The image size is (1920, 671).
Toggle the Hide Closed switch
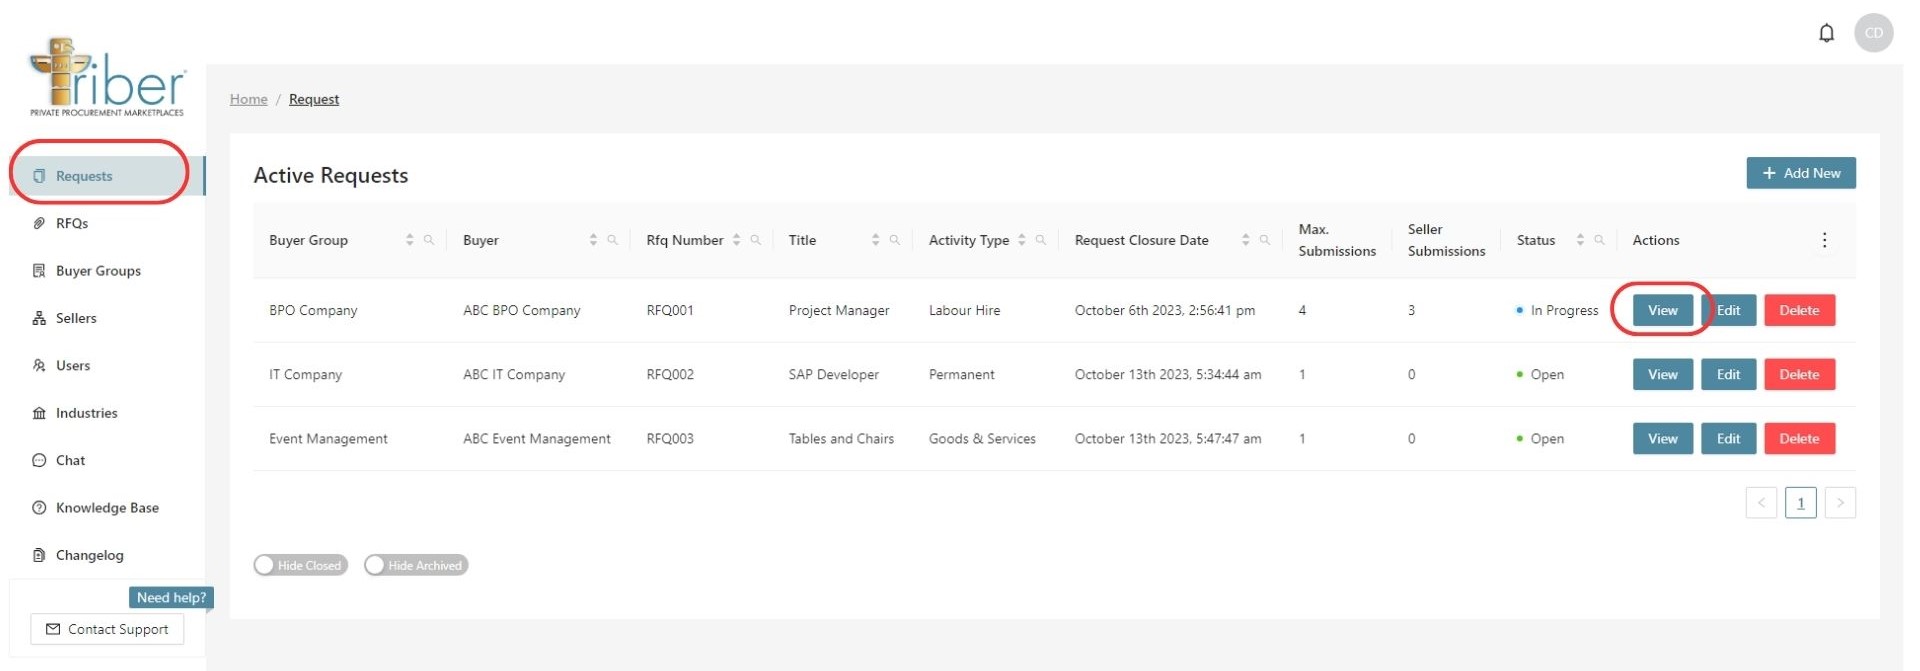300,565
